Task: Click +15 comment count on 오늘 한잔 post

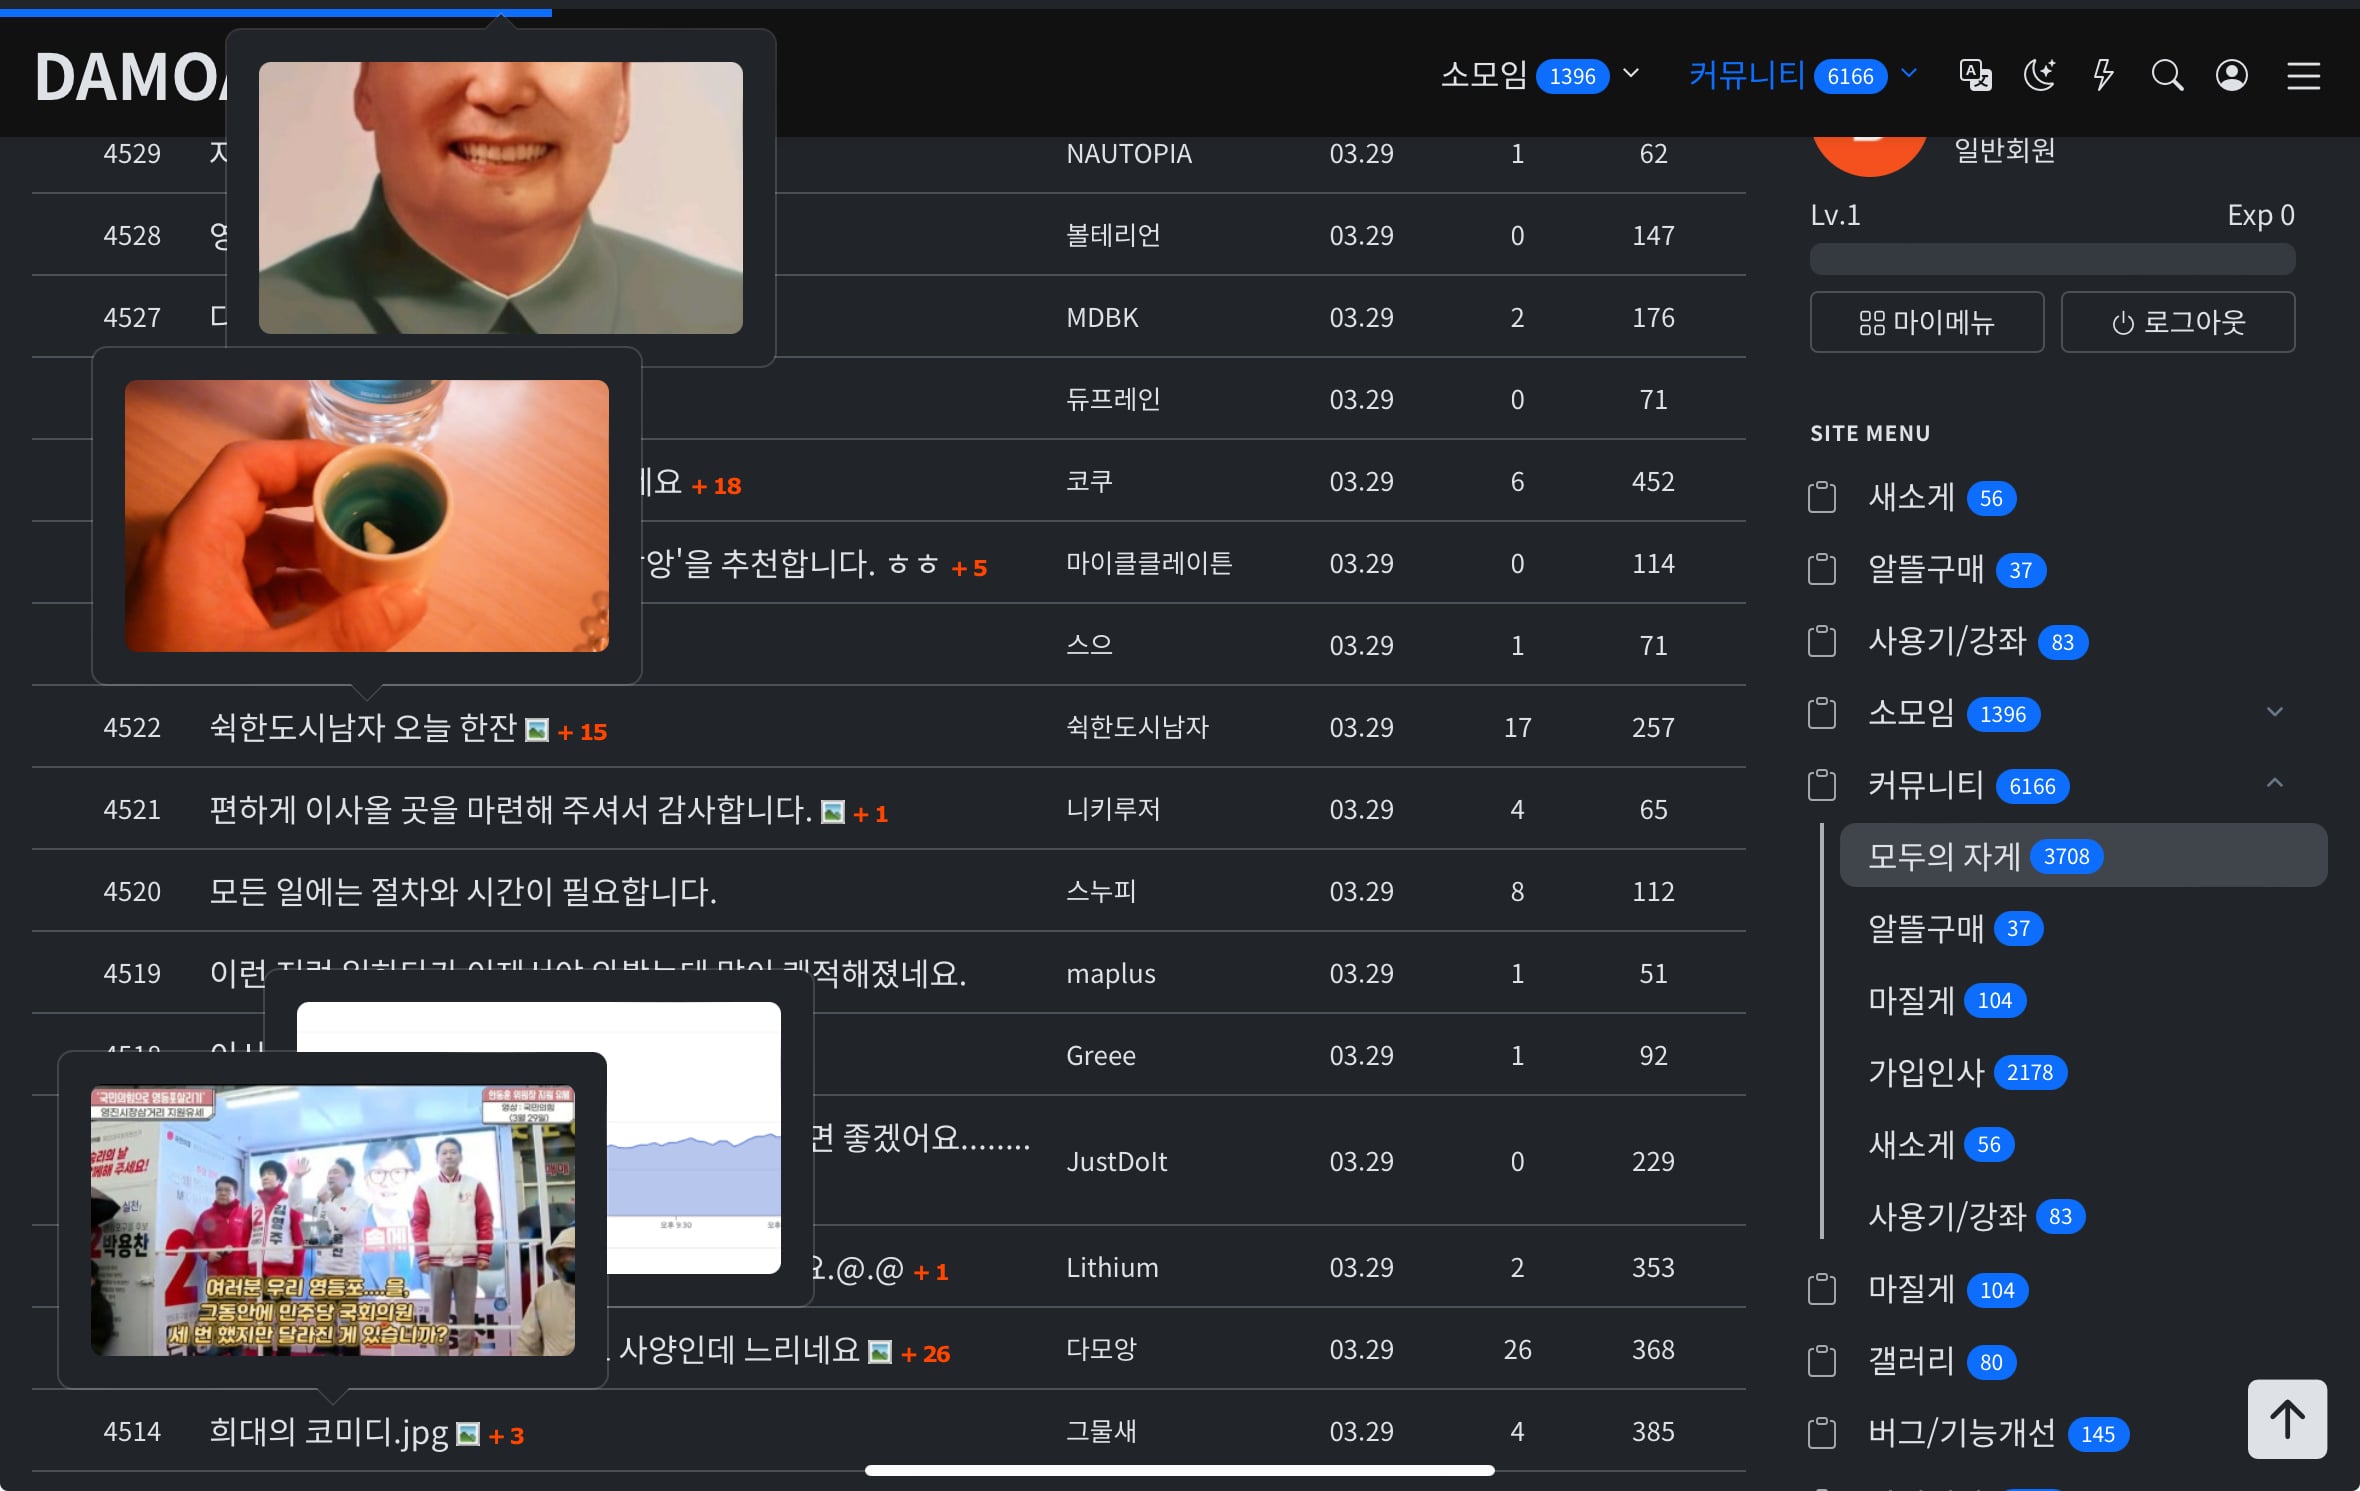Action: pos(582,732)
